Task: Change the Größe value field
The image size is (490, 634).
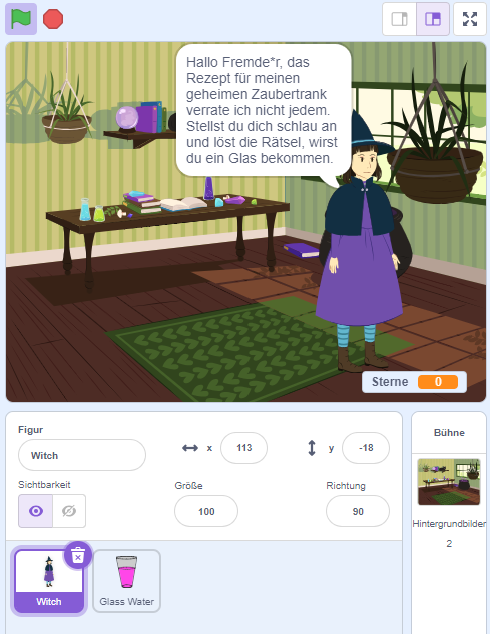Action: (206, 511)
